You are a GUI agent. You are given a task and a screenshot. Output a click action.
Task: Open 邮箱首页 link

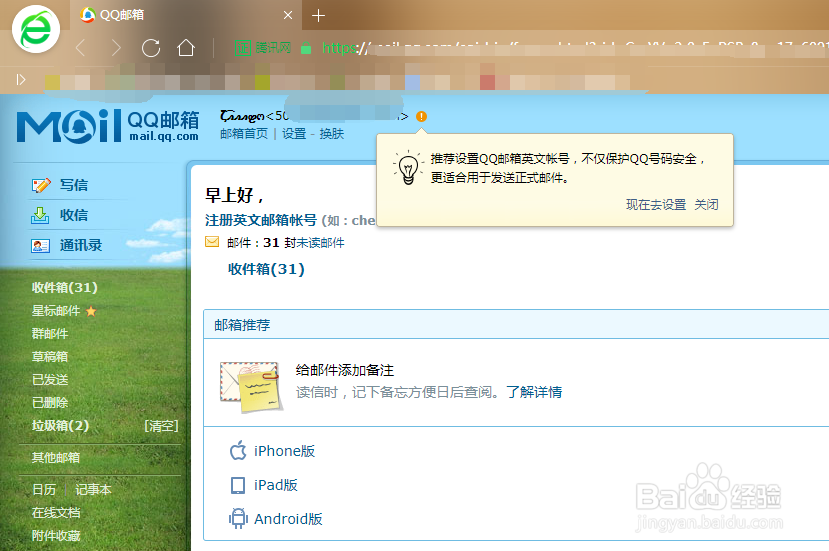[244, 134]
